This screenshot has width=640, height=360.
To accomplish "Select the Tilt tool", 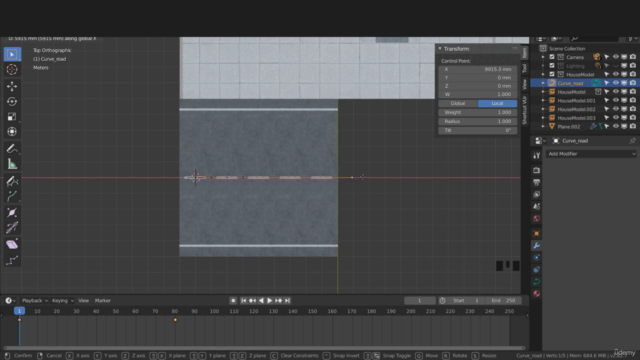I will point(12,227).
